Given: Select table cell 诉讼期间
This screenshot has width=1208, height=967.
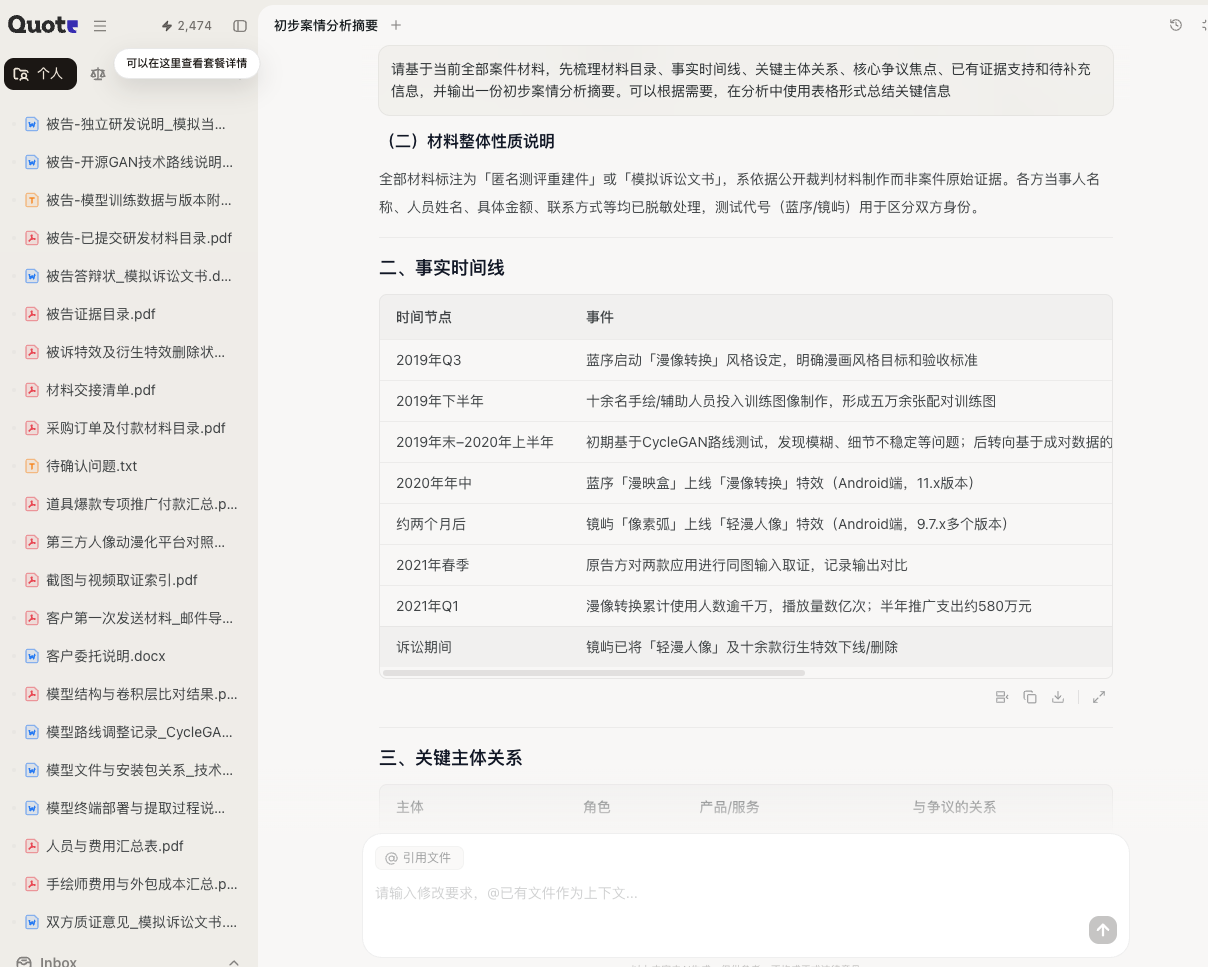Looking at the screenshot, I should click(474, 647).
